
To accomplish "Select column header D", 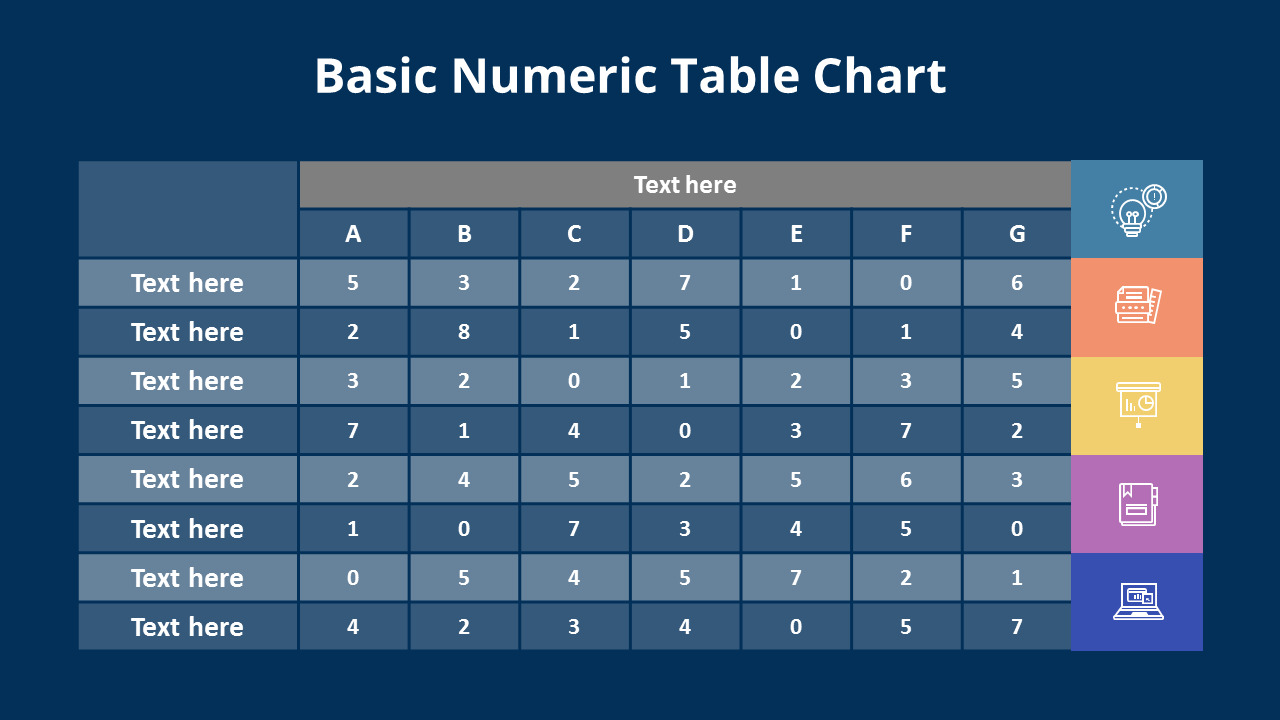I will [685, 234].
